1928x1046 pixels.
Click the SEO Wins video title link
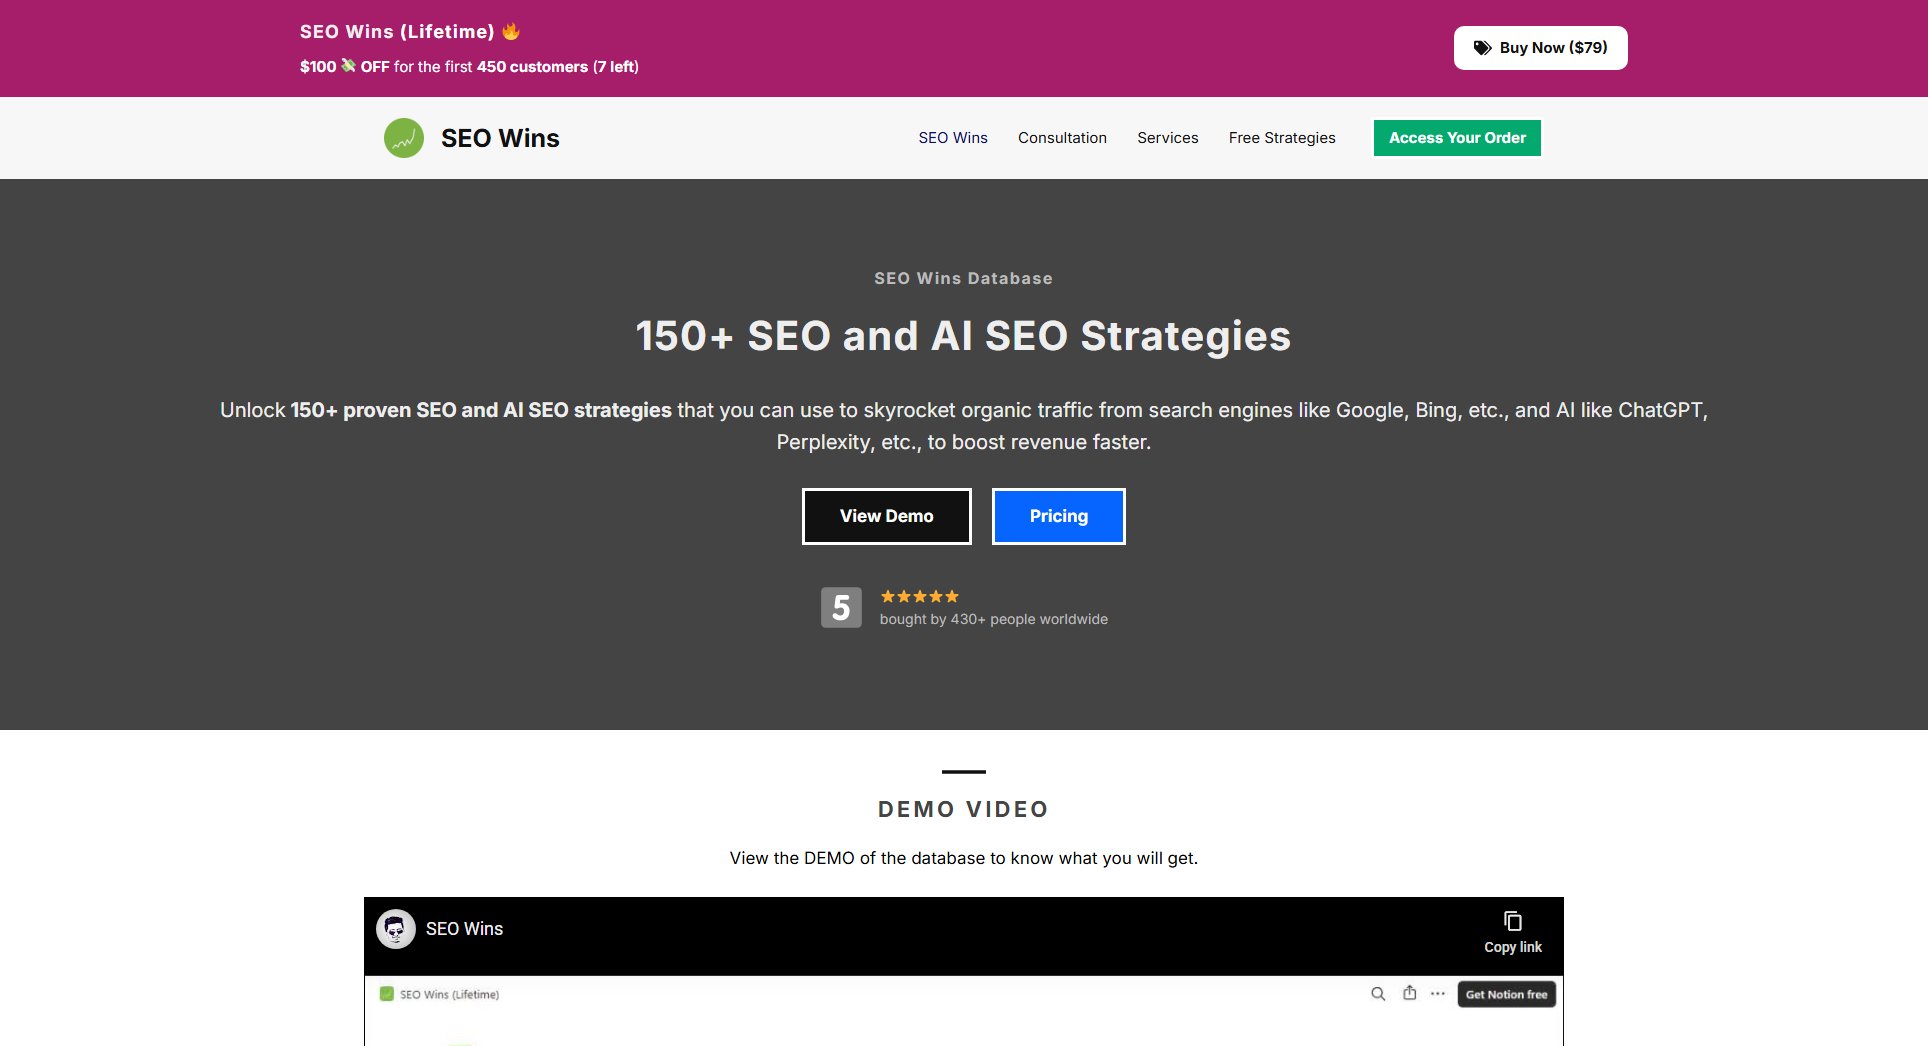[464, 929]
